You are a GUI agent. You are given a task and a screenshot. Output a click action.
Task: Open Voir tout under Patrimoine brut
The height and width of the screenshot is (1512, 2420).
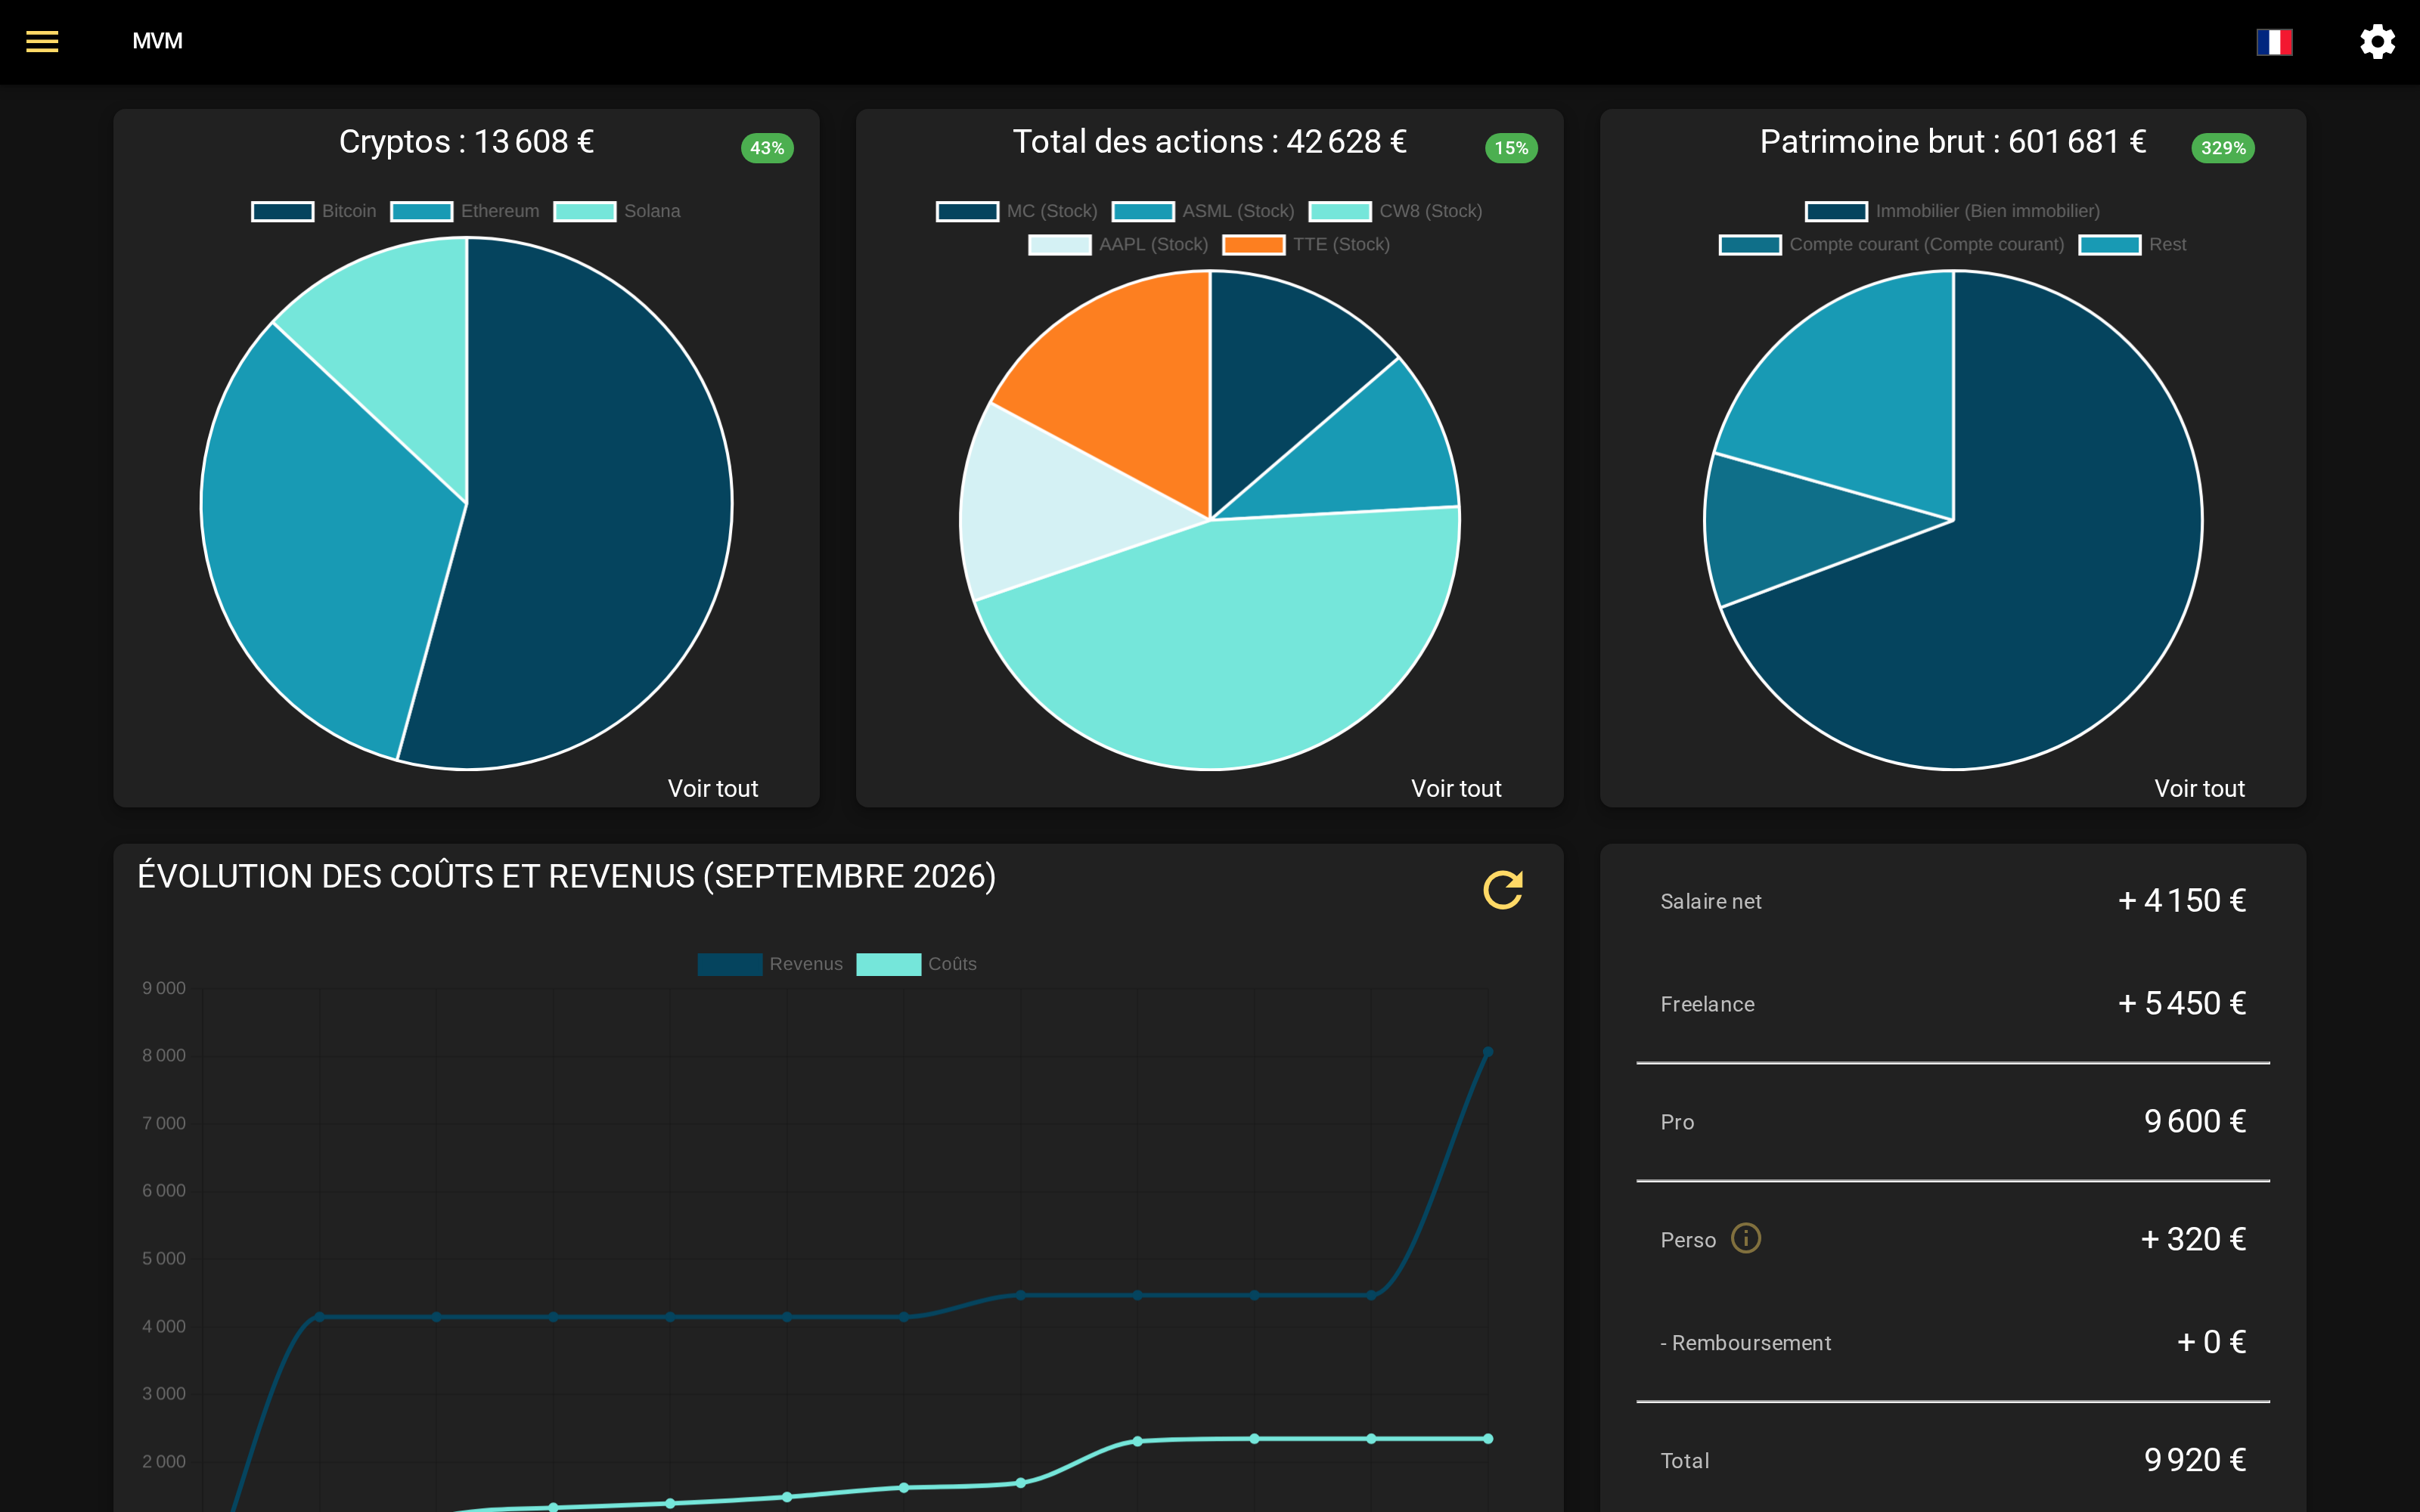pyautogui.click(x=2199, y=788)
